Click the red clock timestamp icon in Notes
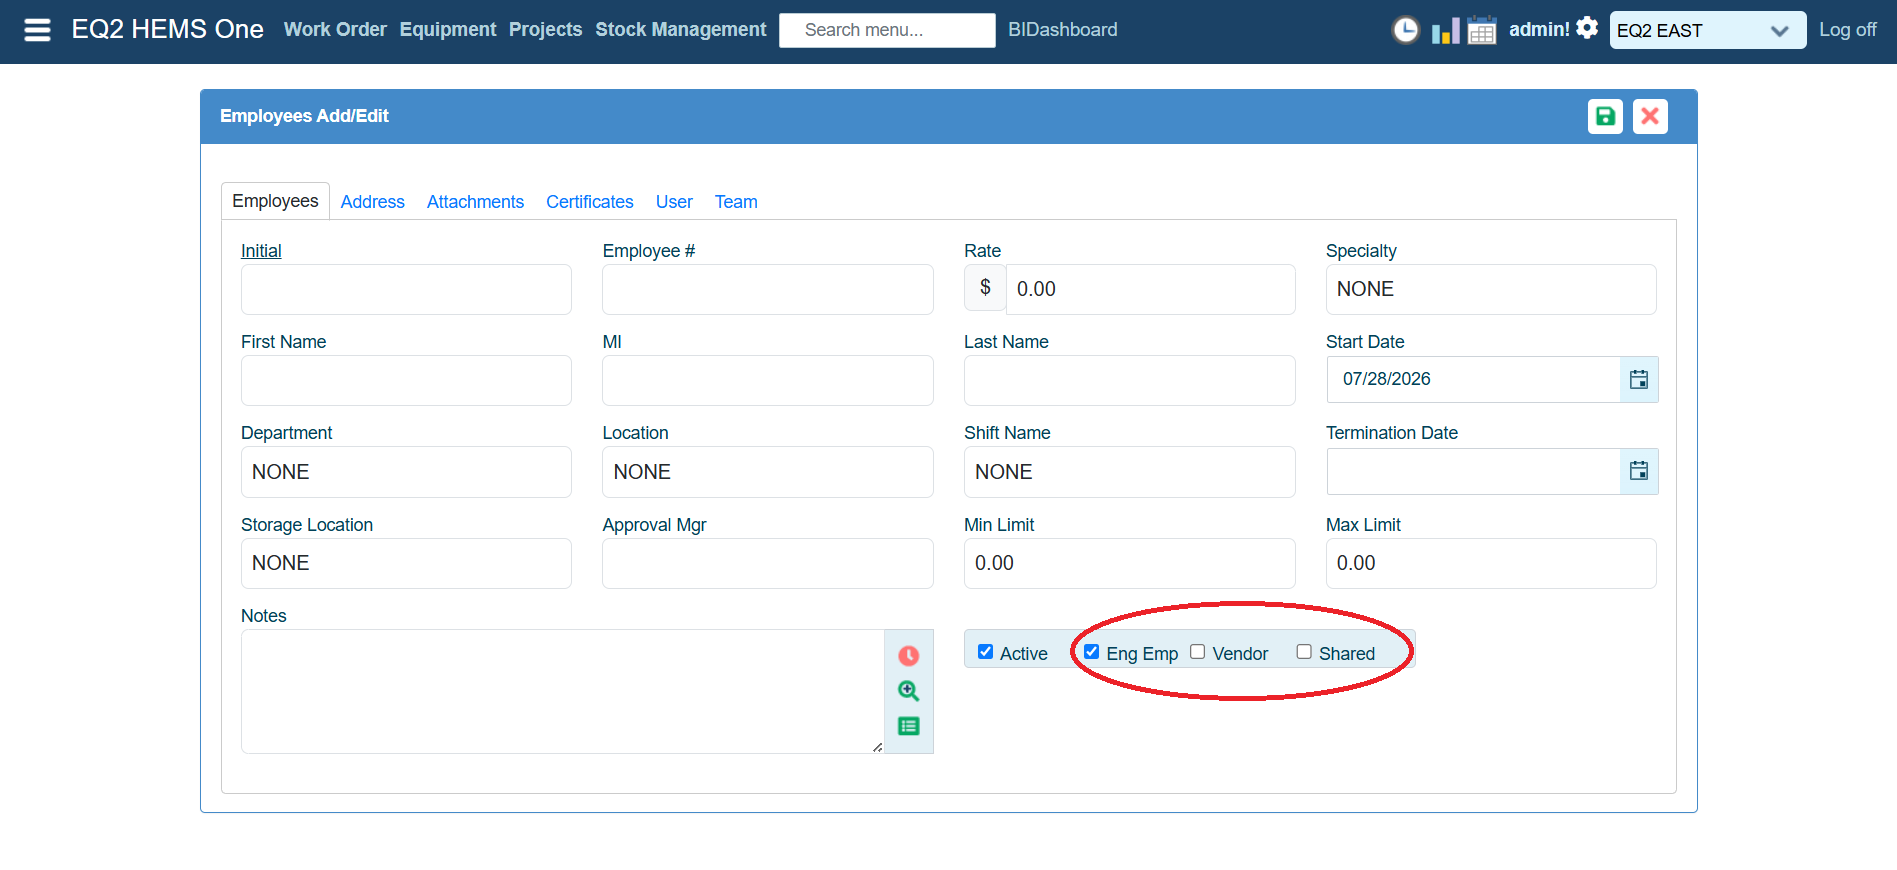The width and height of the screenshot is (1897, 870). pos(908,656)
